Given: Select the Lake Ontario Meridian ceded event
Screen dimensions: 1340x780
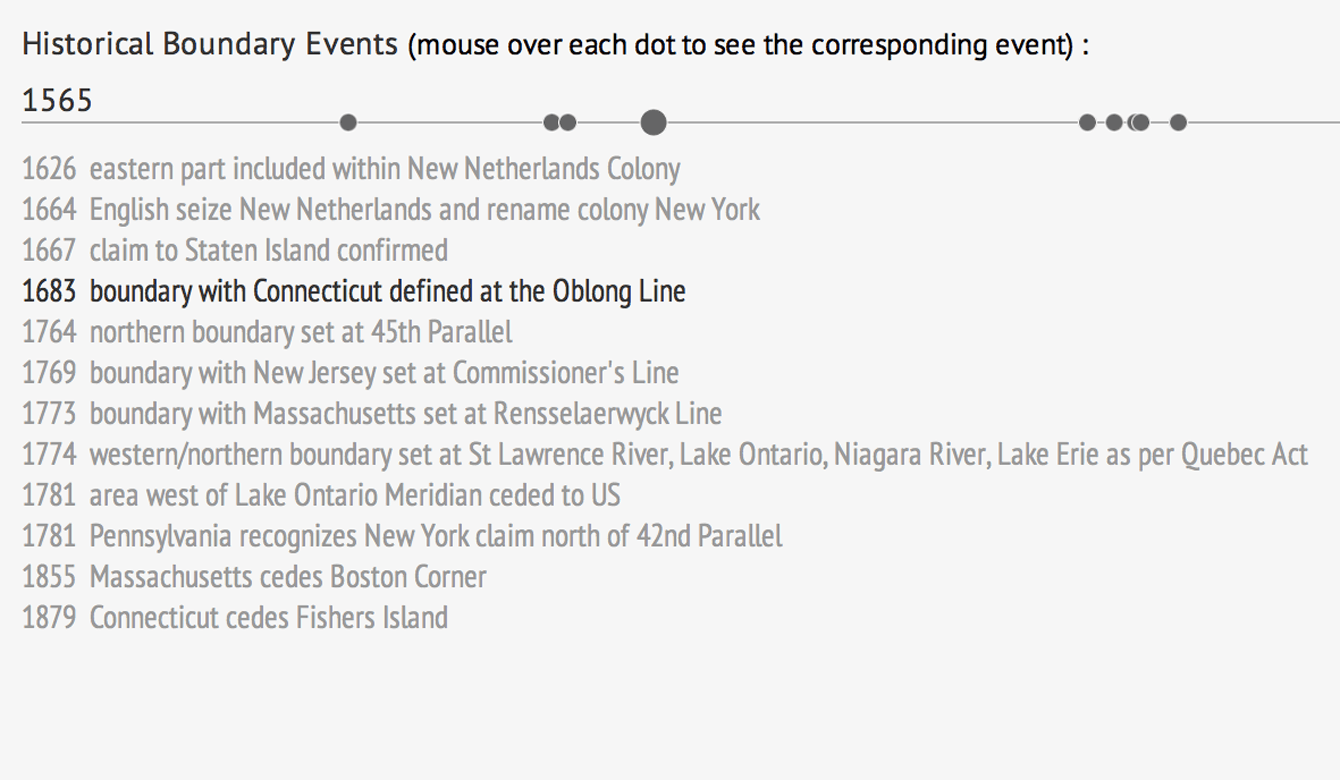Looking at the screenshot, I should 321,495.
